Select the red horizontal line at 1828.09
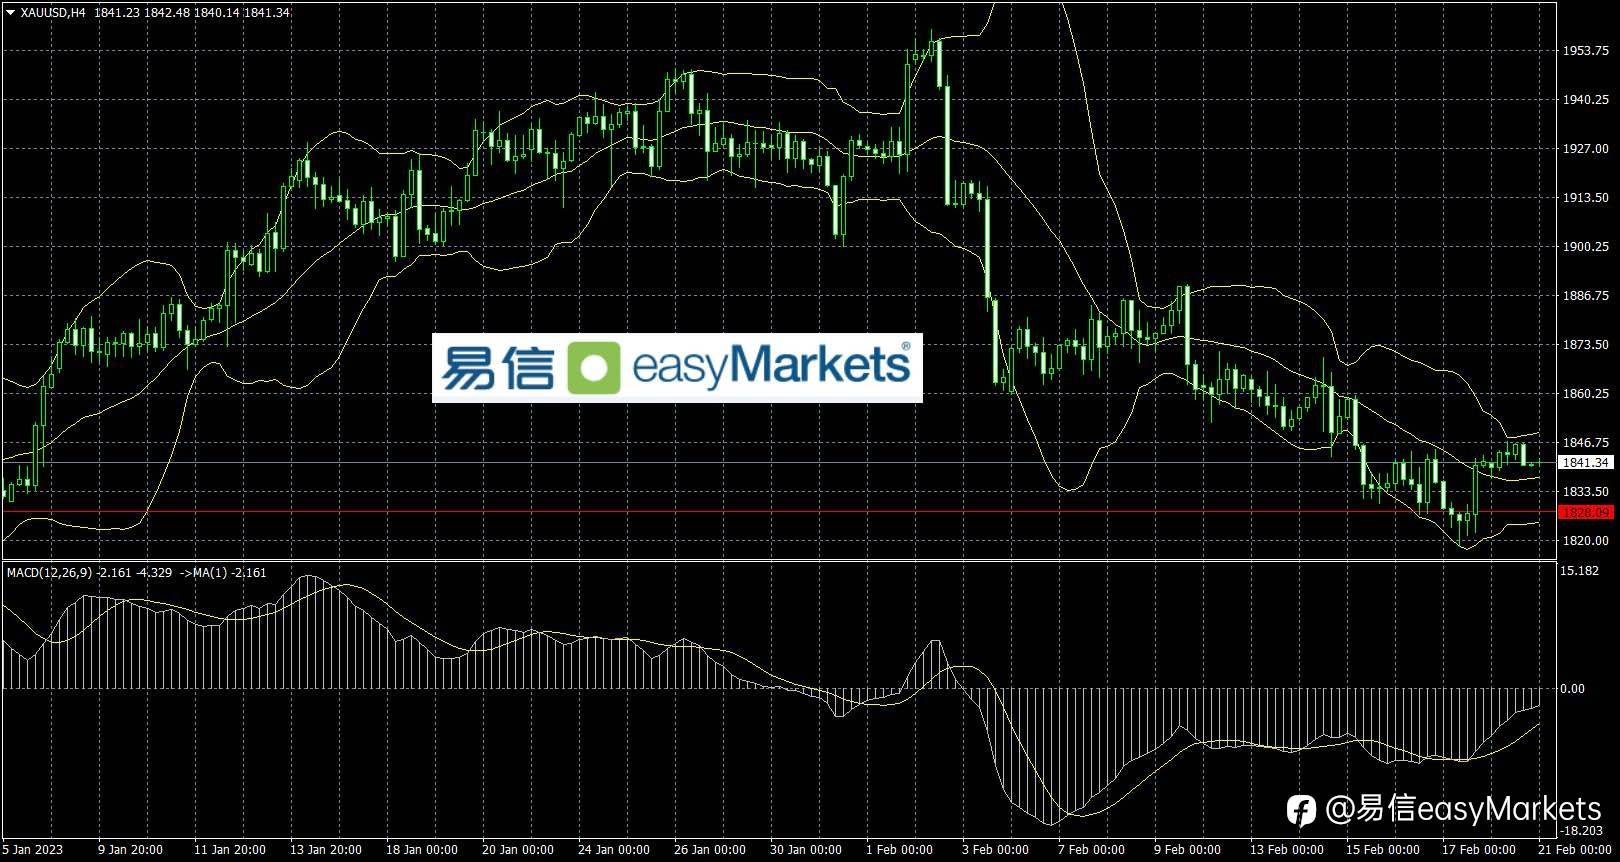Screen dimensions: 1620x862 (779, 512)
